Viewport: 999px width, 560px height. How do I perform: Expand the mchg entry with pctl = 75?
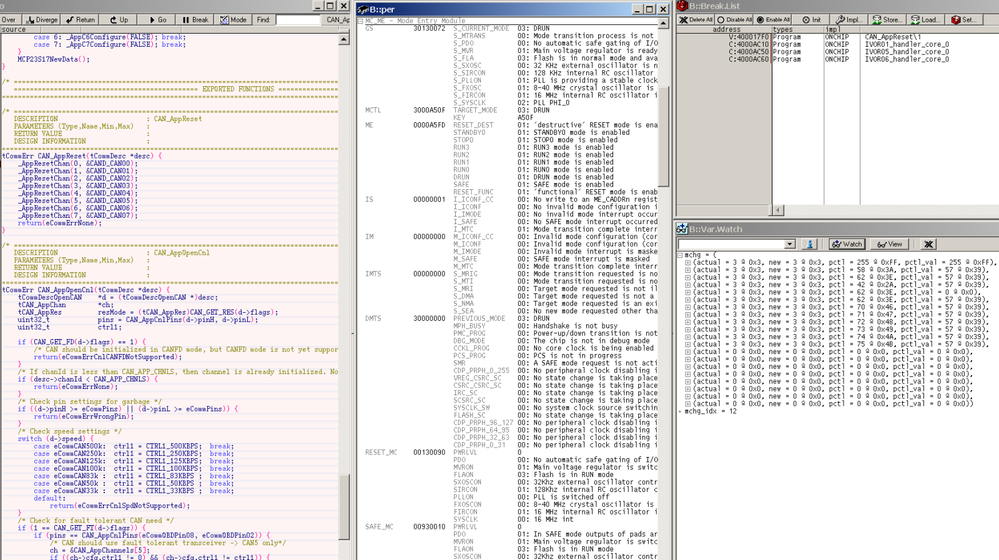687,345
